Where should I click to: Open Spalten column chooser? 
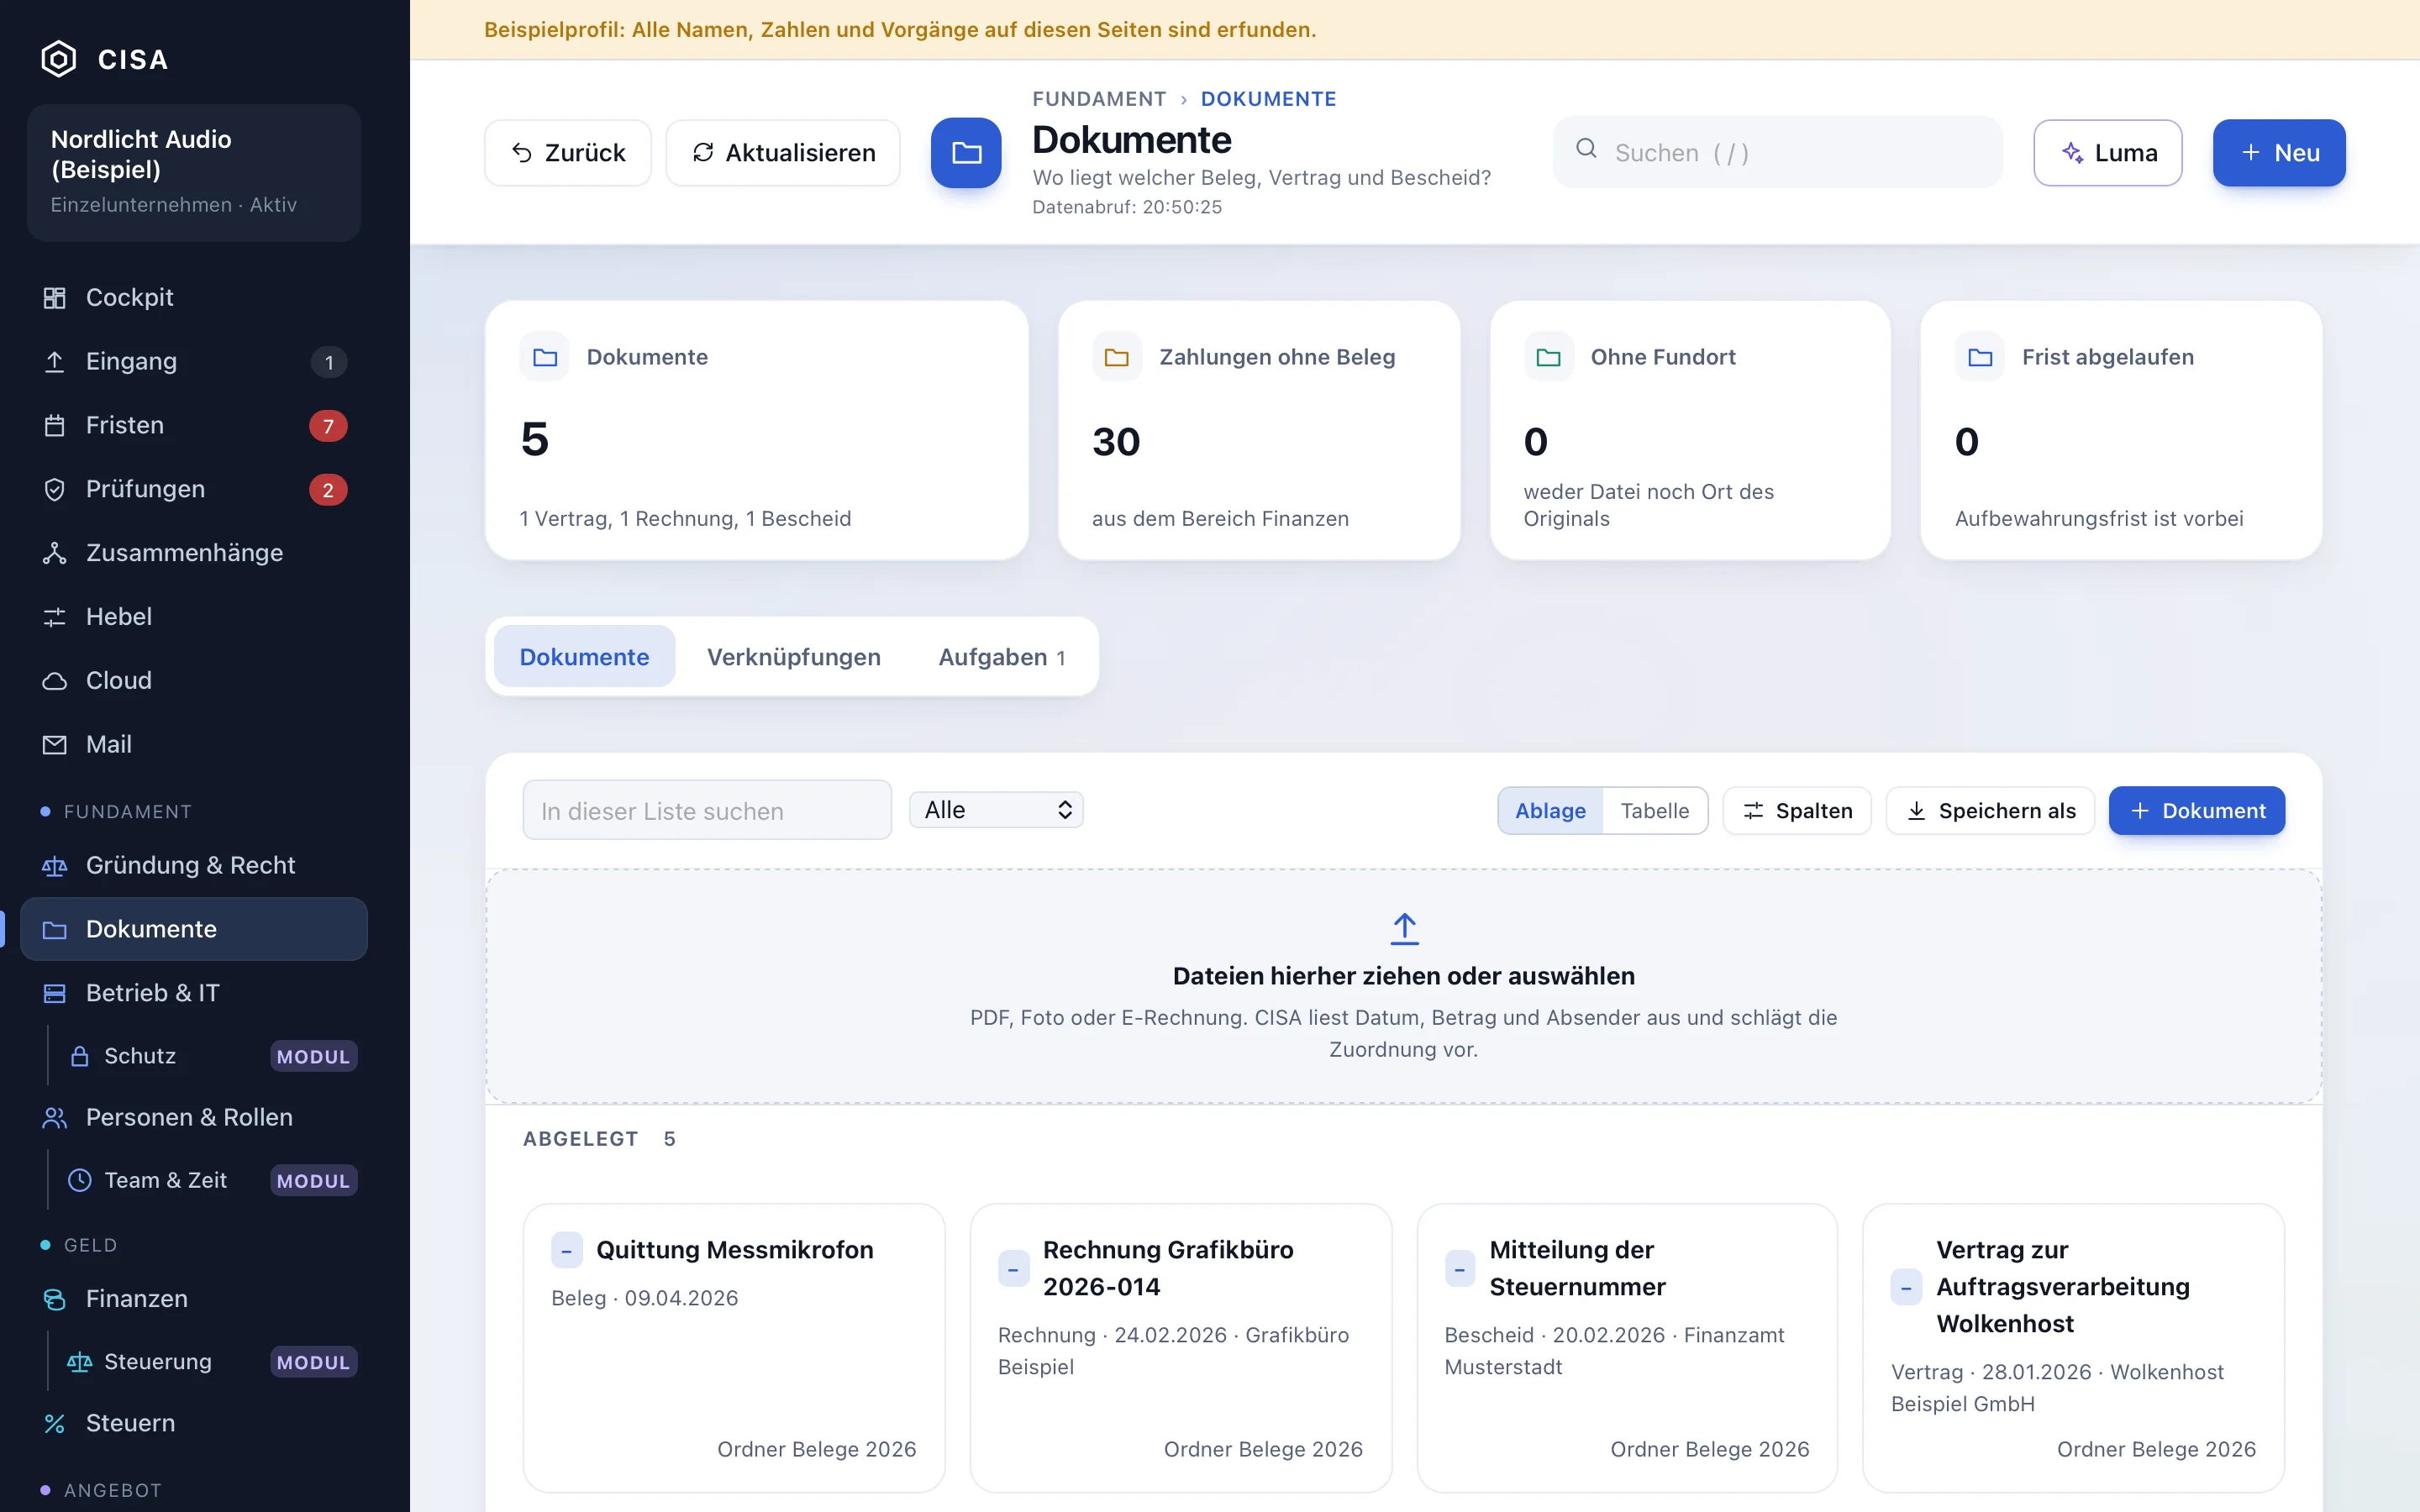[1797, 811]
